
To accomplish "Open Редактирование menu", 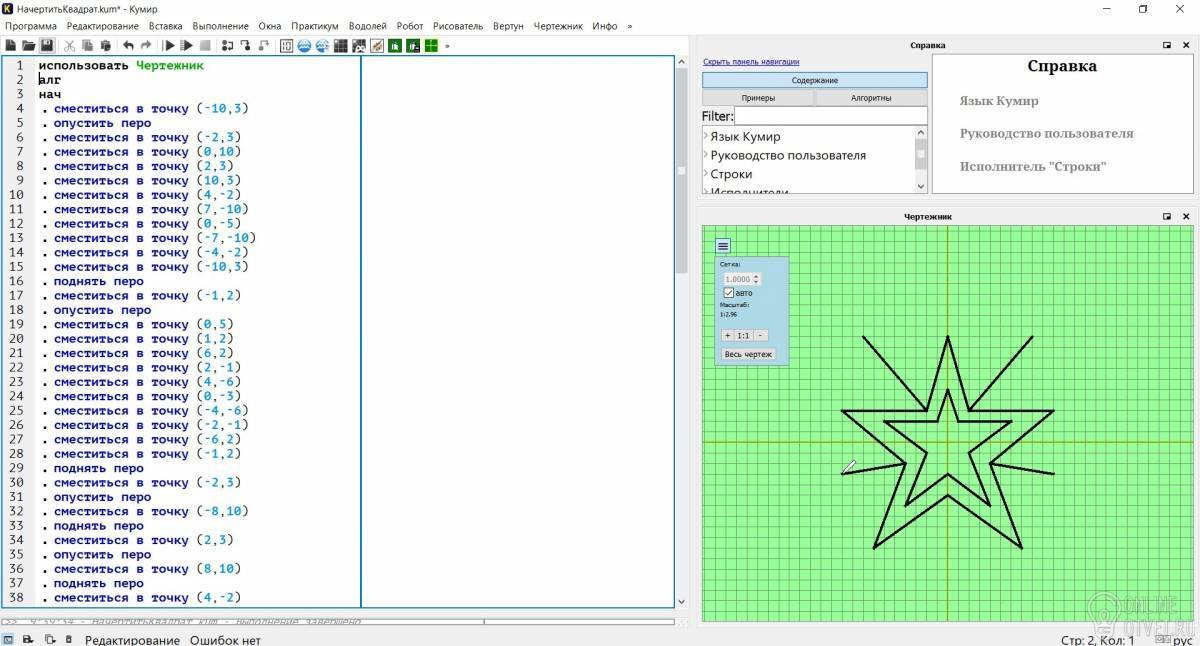I will [x=104, y=26].
